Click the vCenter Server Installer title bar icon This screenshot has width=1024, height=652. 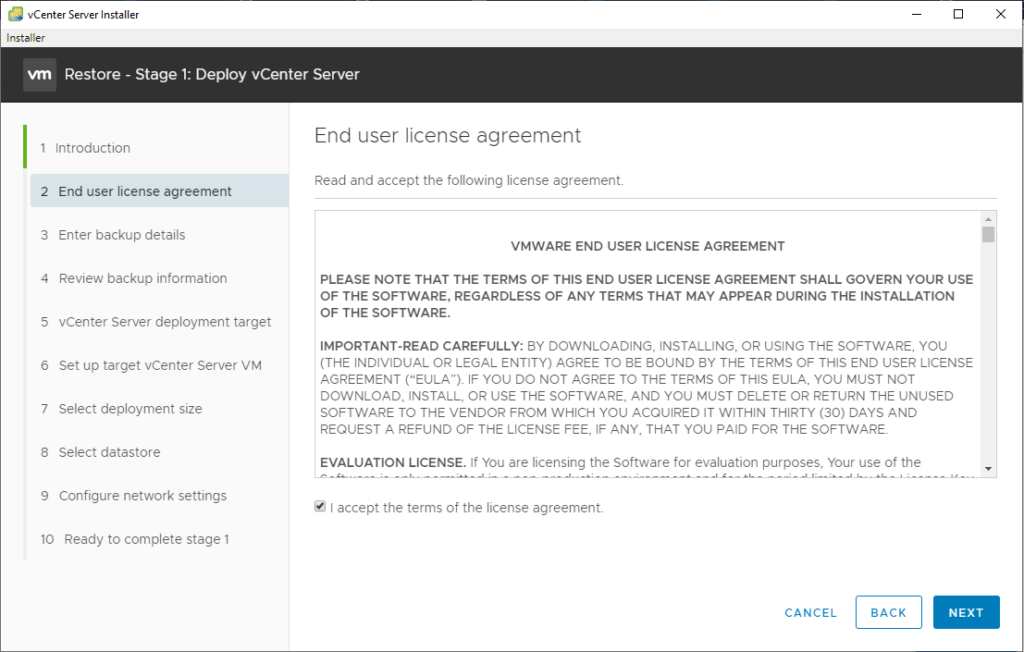15,14
